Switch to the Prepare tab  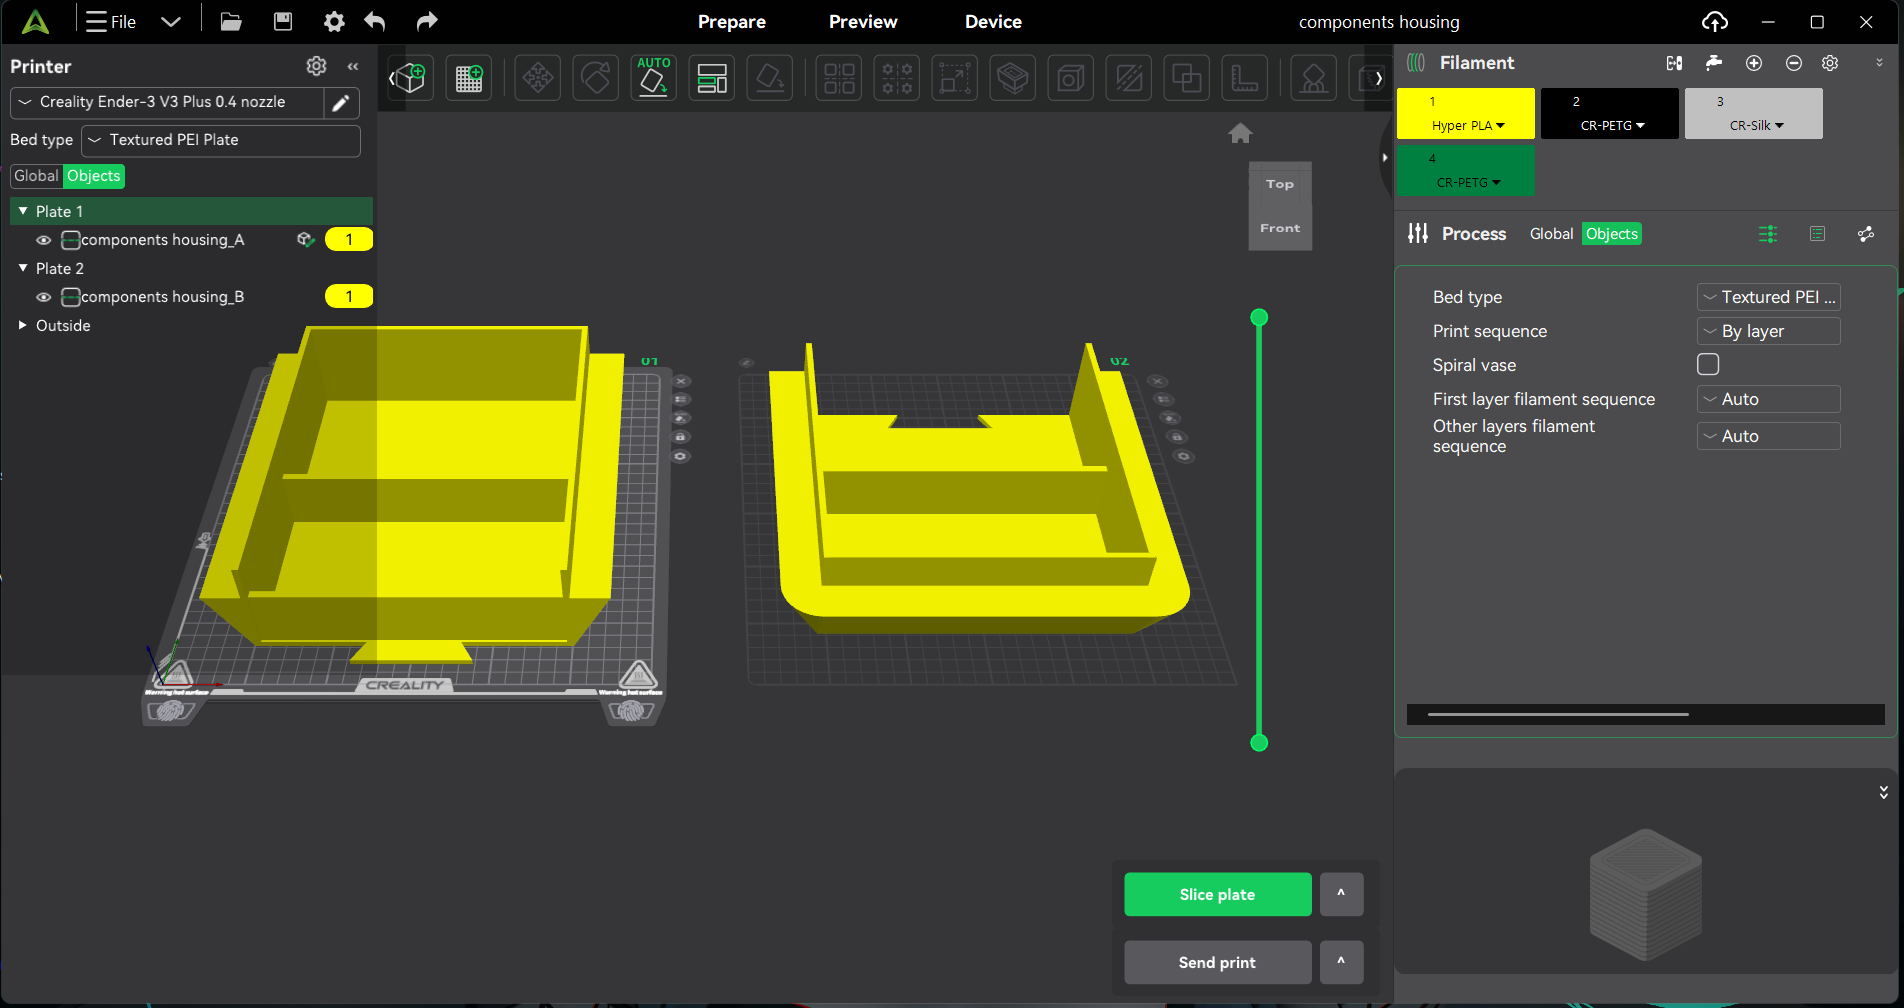click(731, 22)
